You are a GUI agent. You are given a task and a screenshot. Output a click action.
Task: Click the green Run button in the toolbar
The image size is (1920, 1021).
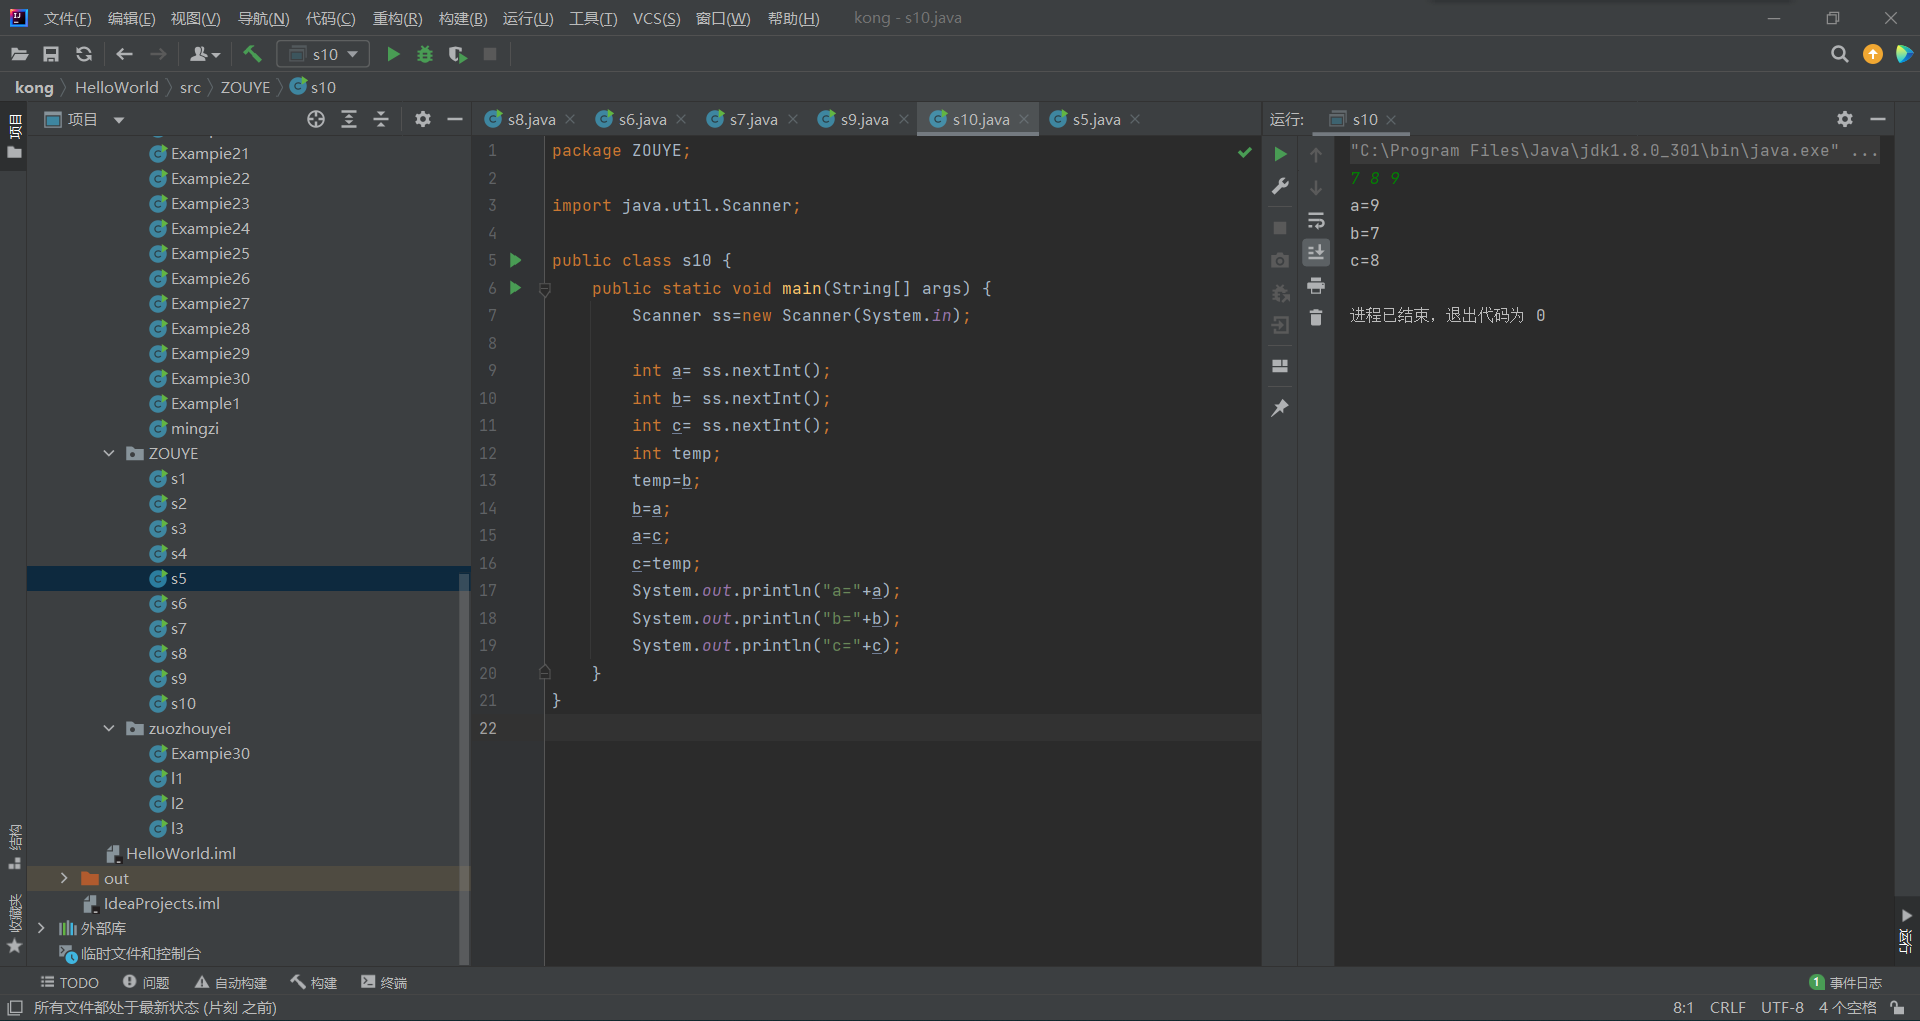(x=393, y=54)
